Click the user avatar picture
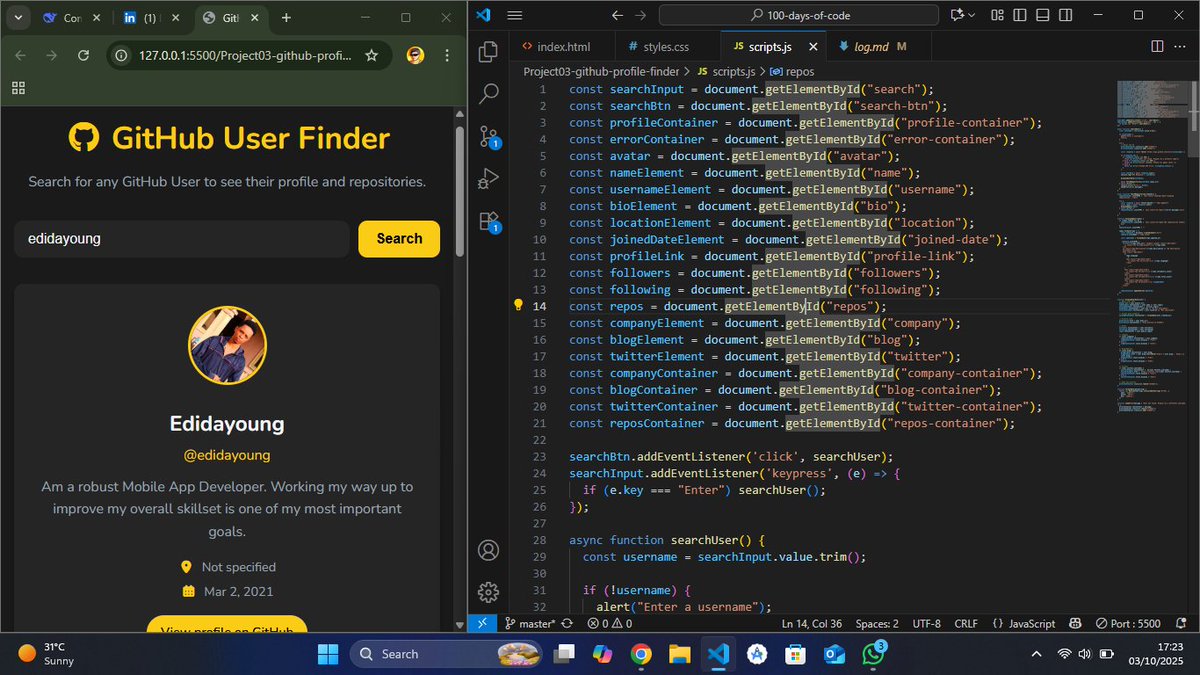This screenshot has height=675, width=1200. [227, 345]
